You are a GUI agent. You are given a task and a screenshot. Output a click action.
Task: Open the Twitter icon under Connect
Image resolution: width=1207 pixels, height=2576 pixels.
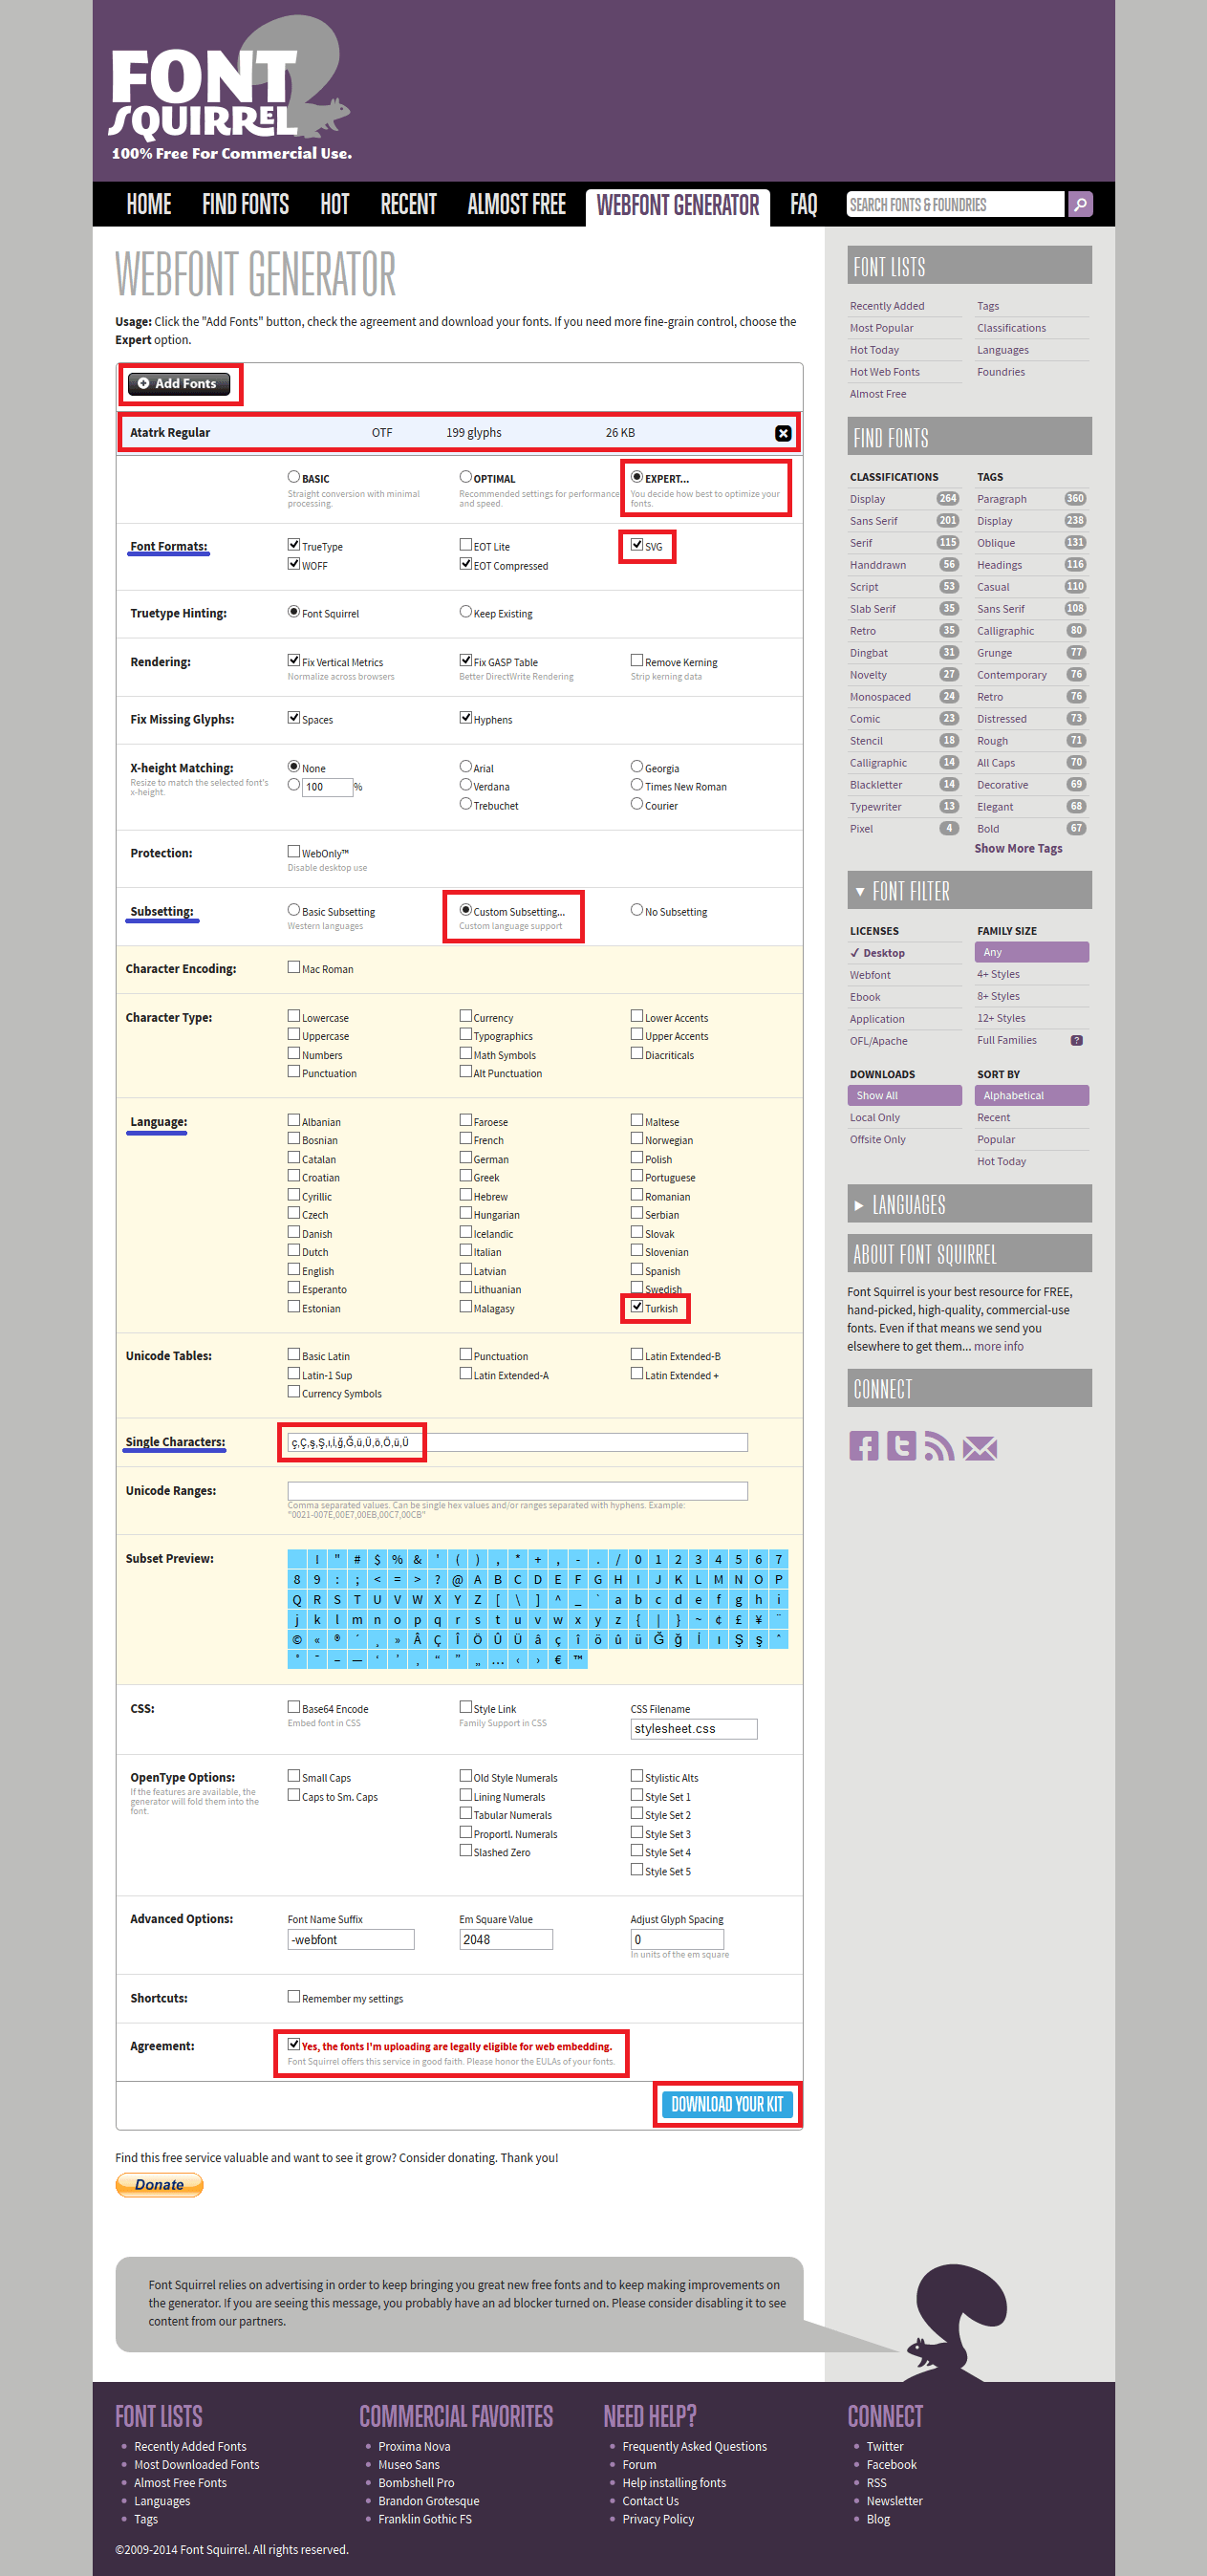click(x=901, y=1446)
